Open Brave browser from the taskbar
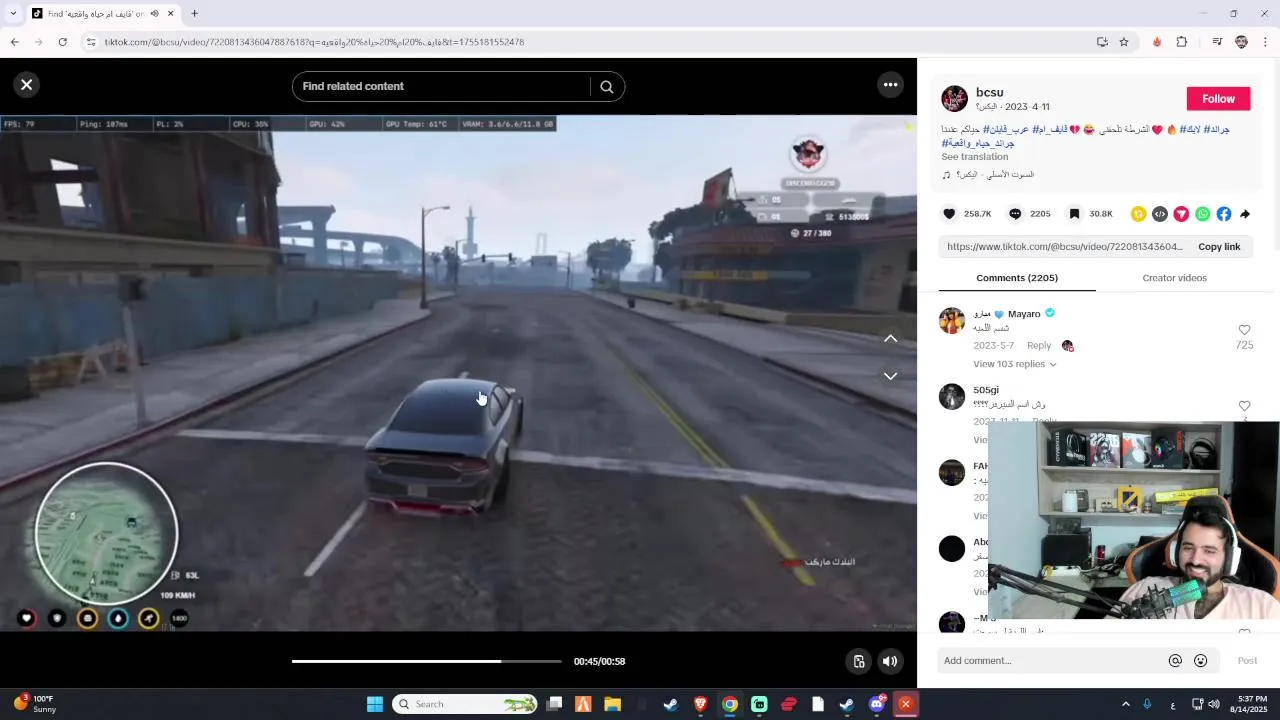This screenshot has height=720, width=1280. tap(700, 704)
